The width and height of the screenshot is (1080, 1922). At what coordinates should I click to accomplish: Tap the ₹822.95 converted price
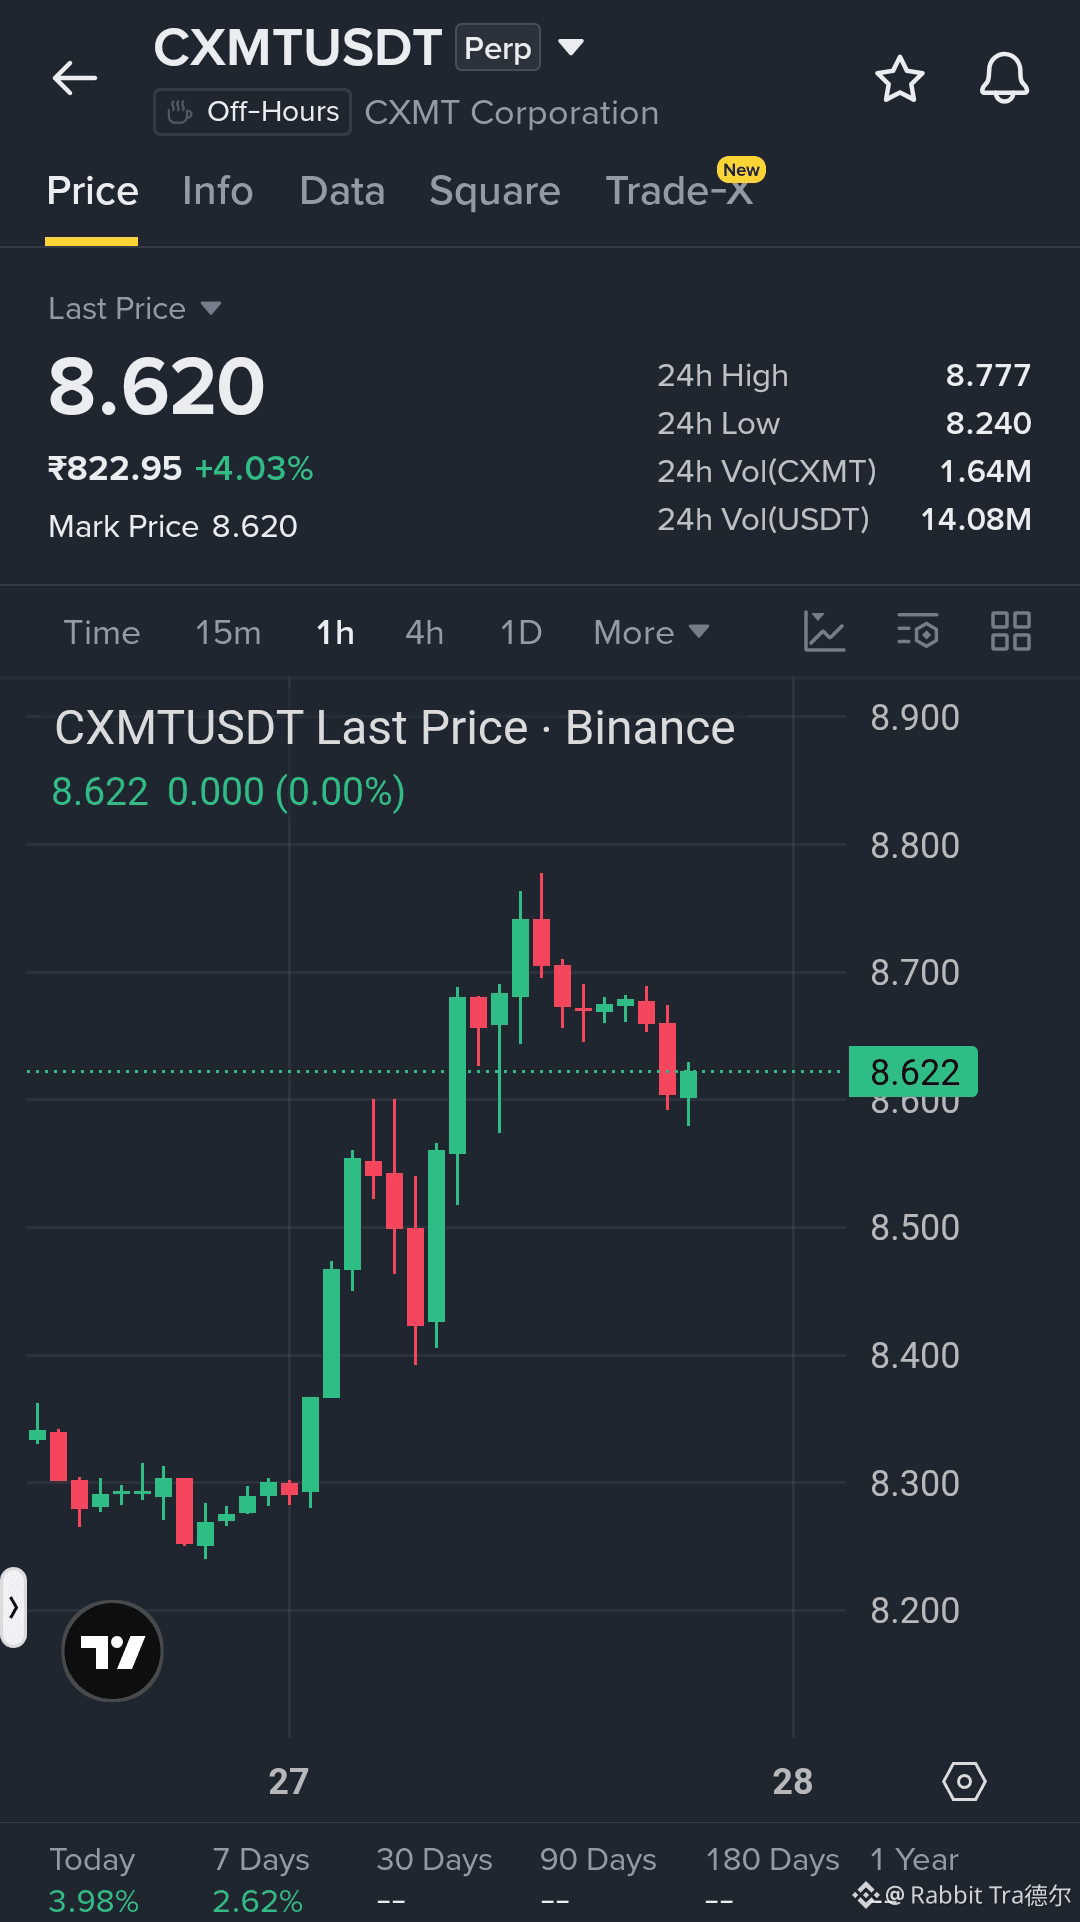115,468
